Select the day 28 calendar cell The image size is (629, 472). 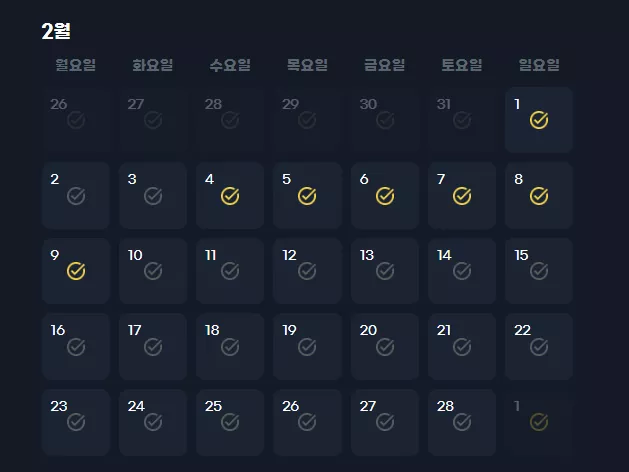pos(462,422)
